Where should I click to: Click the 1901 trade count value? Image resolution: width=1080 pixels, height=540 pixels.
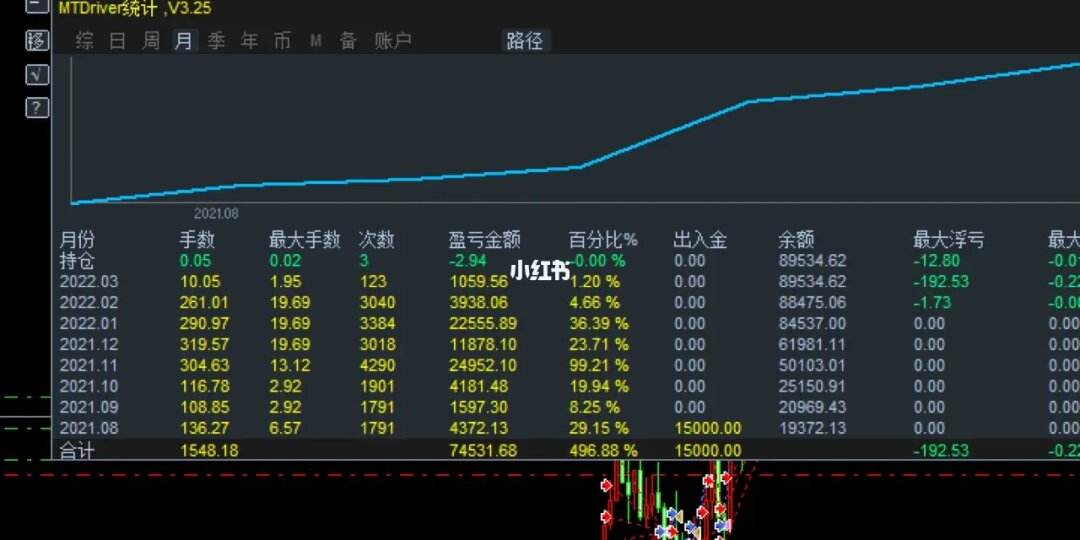click(x=377, y=386)
